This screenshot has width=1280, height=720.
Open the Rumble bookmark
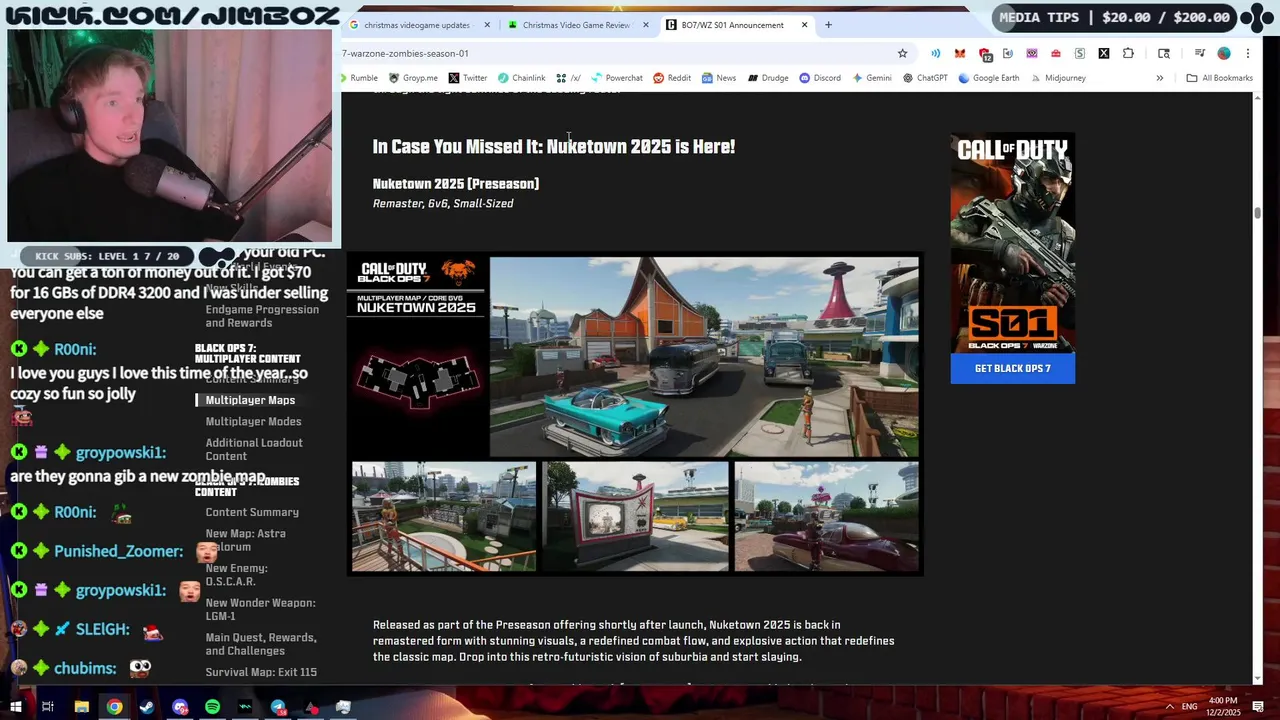(x=358, y=78)
